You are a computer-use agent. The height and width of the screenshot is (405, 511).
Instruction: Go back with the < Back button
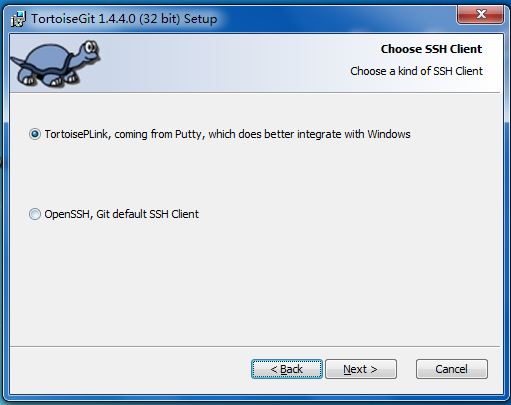[x=287, y=369]
